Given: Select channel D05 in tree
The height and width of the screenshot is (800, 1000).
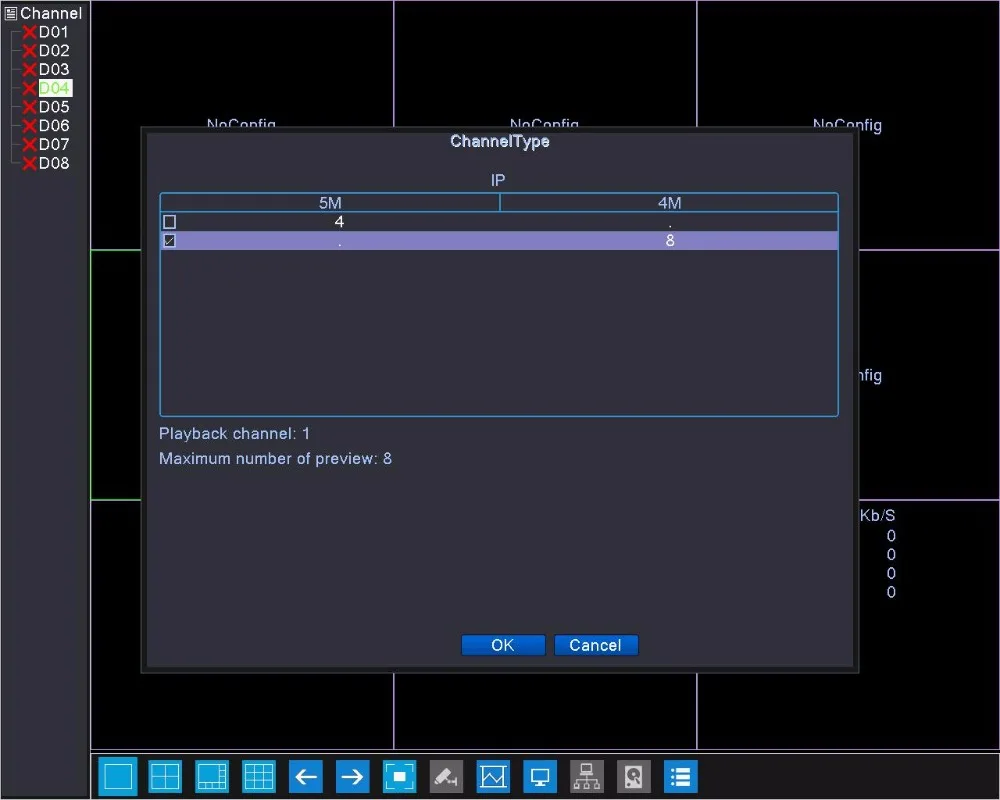Looking at the screenshot, I should tap(54, 107).
